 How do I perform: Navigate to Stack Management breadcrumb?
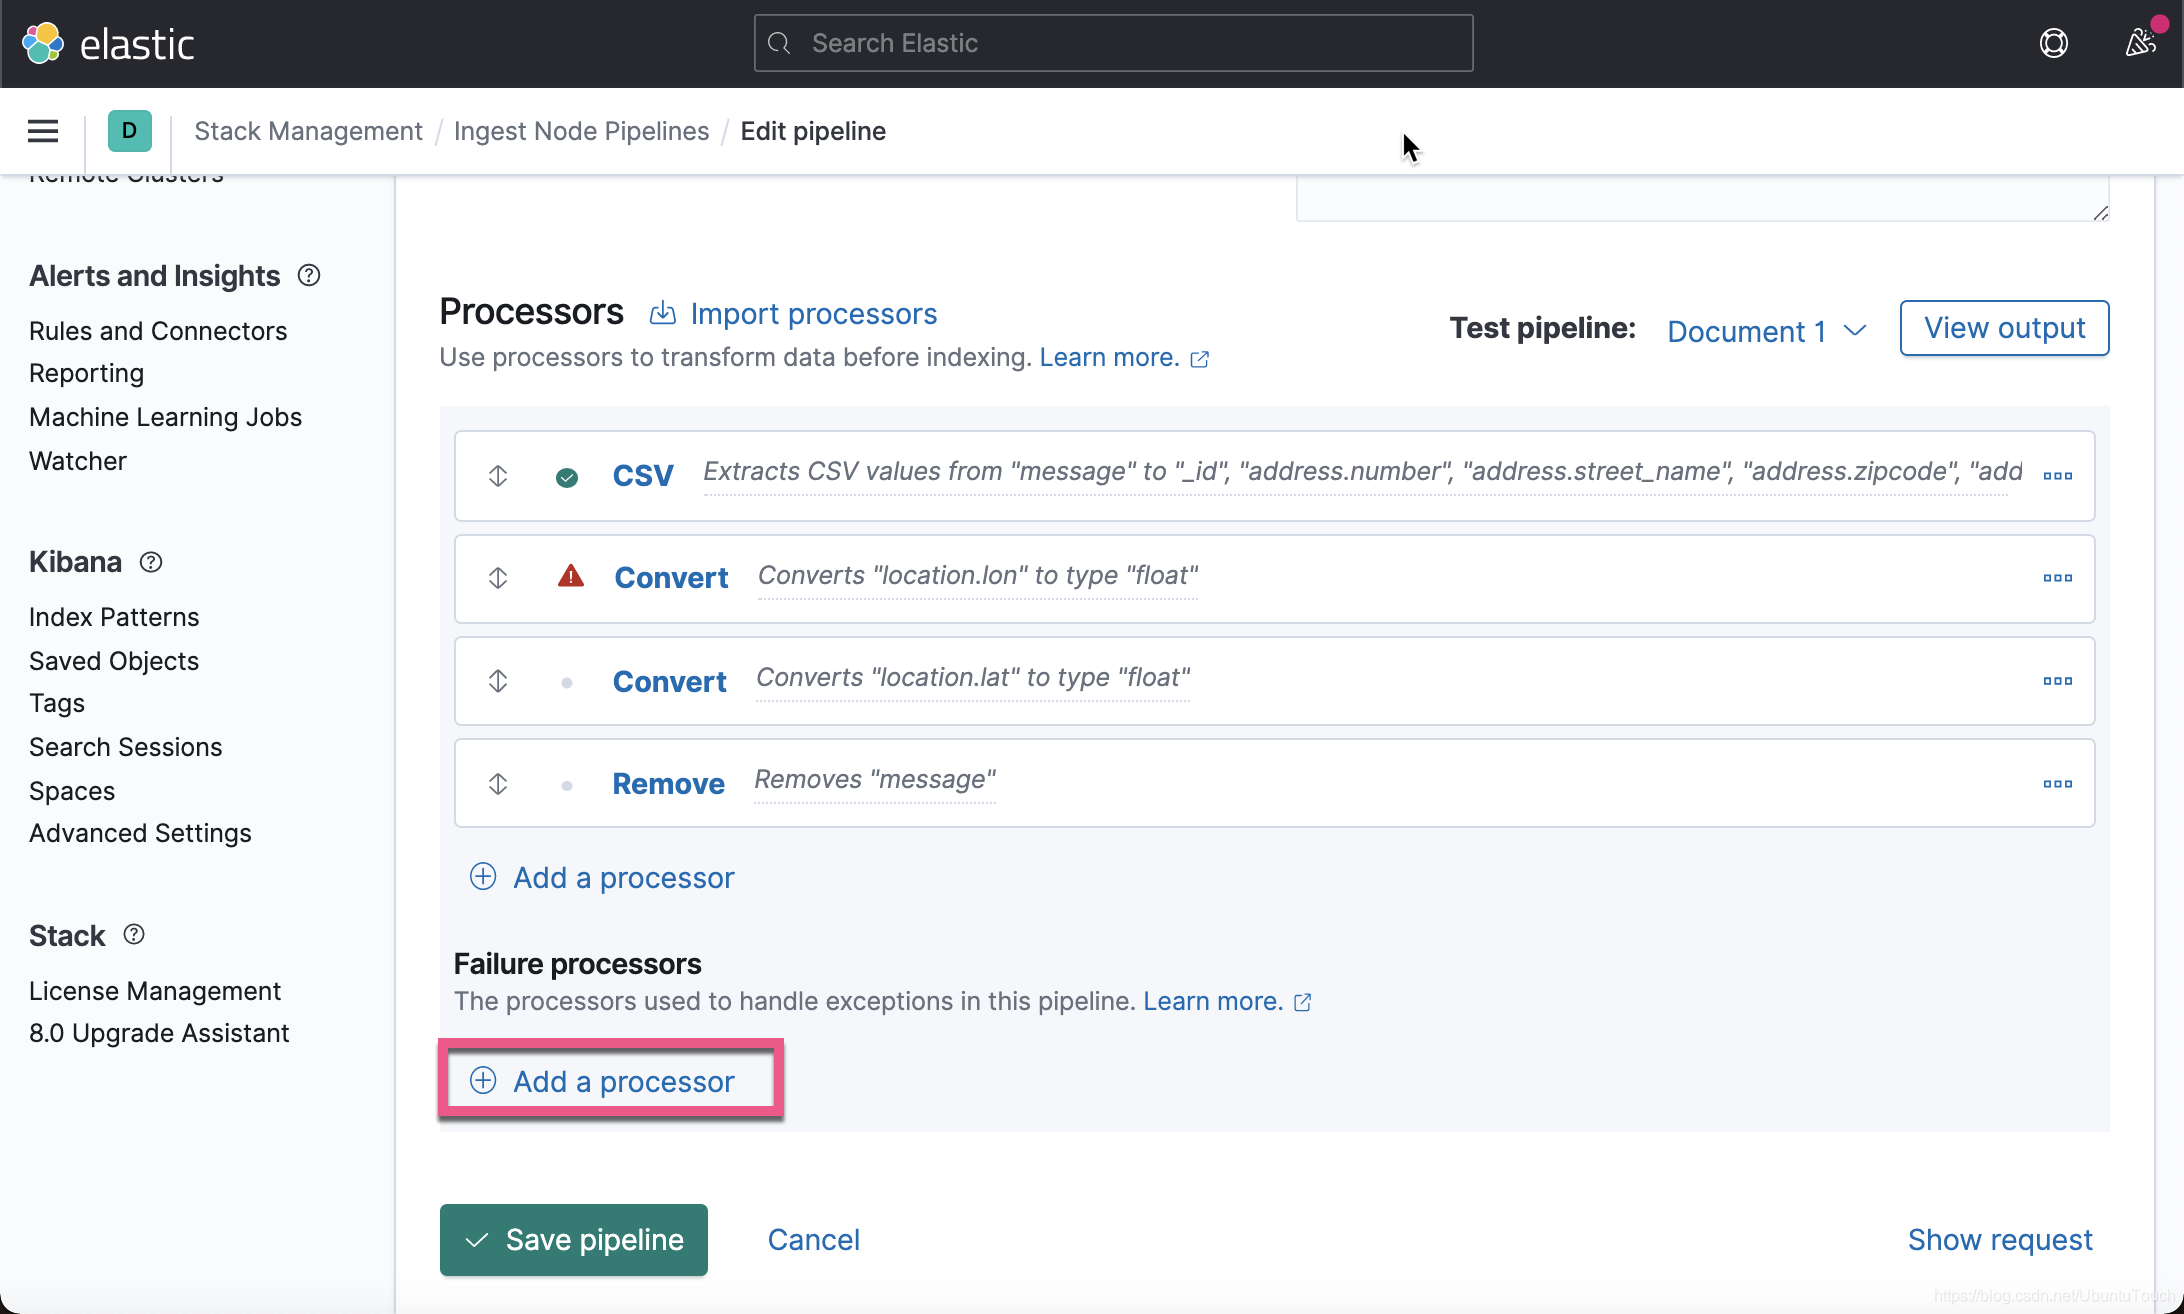click(x=308, y=131)
